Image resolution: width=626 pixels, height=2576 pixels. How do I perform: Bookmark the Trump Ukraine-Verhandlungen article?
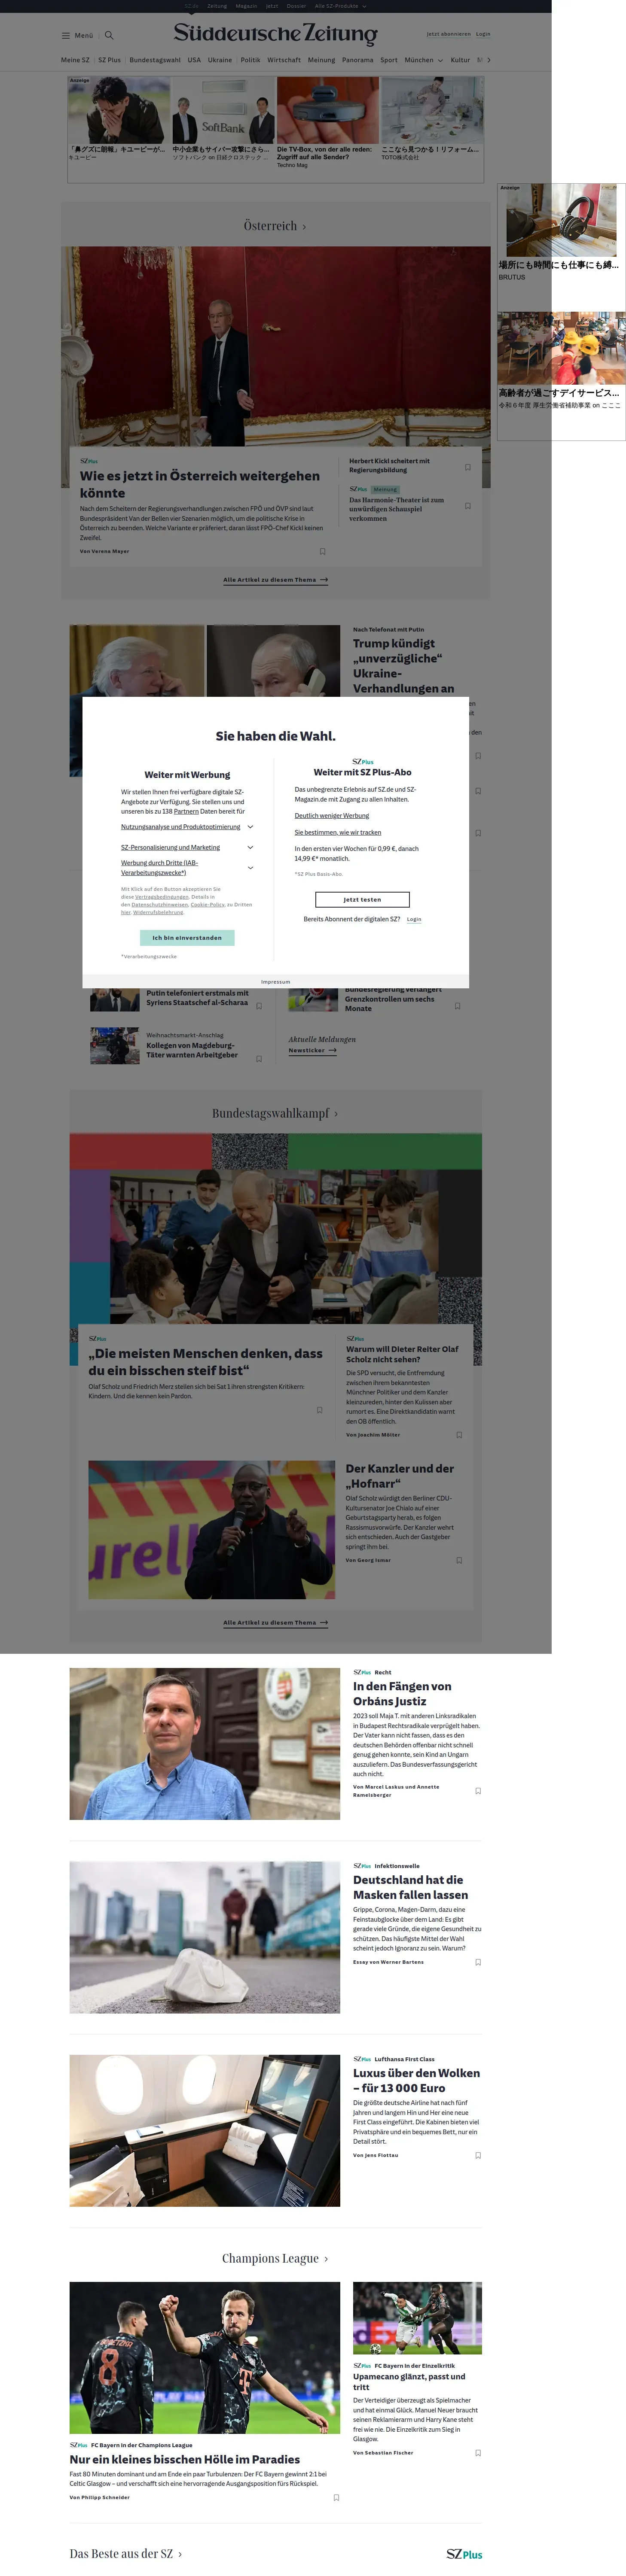pos(478,756)
